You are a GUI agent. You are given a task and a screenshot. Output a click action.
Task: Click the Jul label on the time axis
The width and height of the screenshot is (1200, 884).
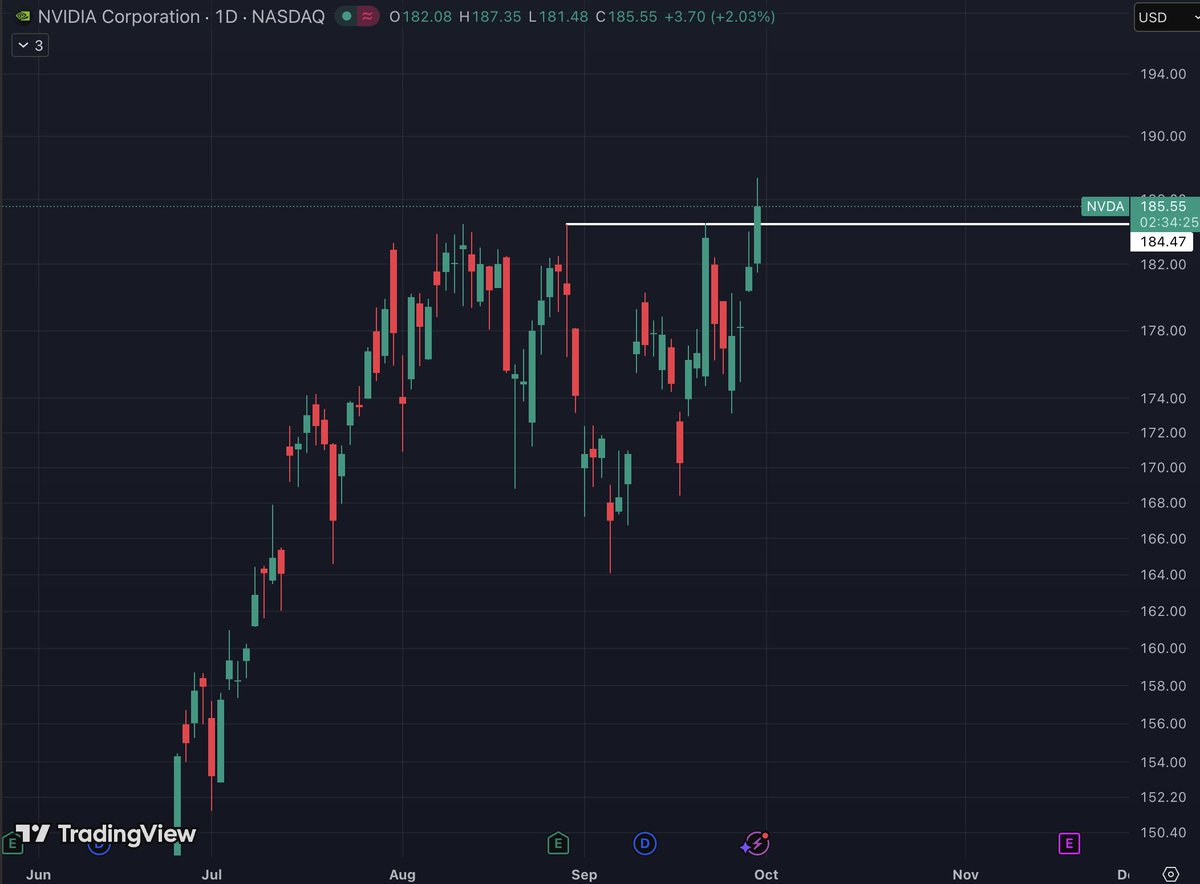coord(212,875)
